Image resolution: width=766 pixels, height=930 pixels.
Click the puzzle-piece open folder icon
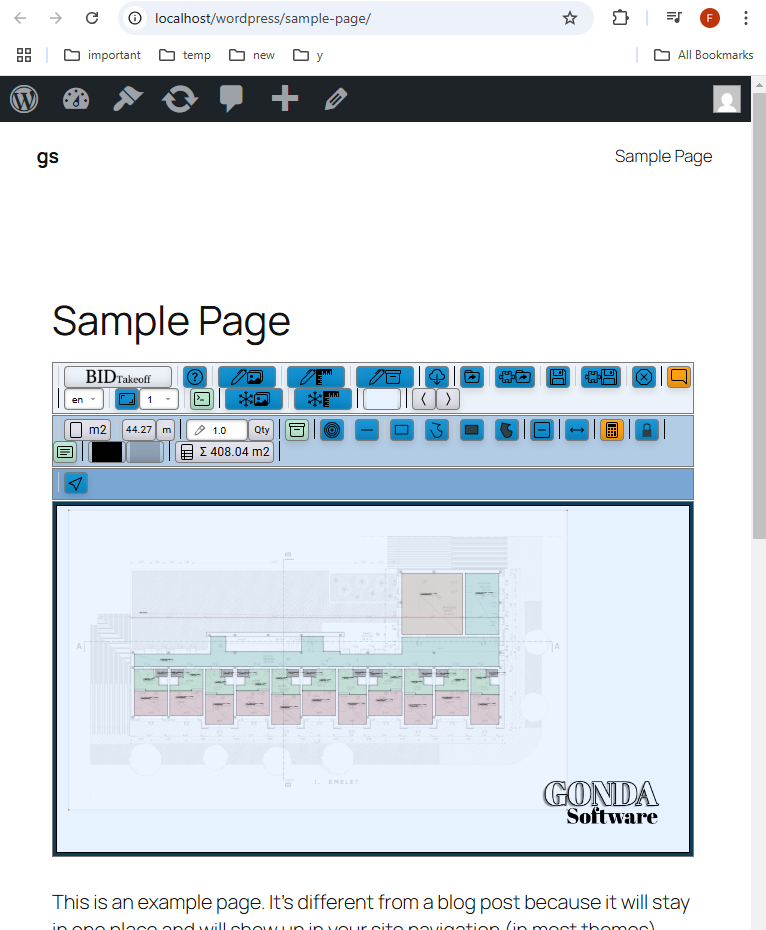coord(515,377)
